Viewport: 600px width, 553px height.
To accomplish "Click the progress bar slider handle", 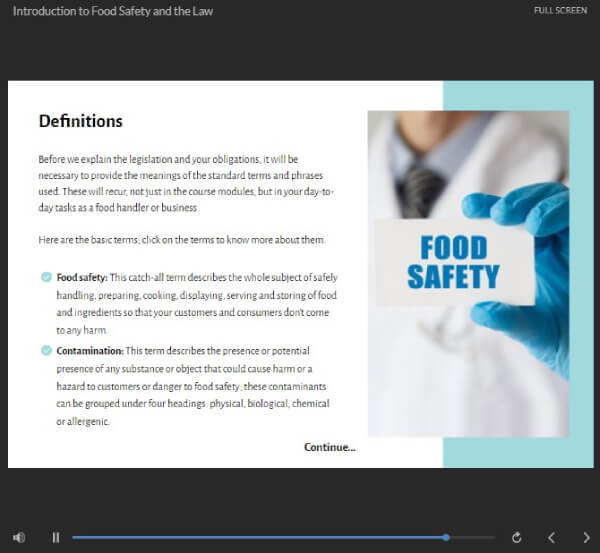I will [x=446, y=537].
